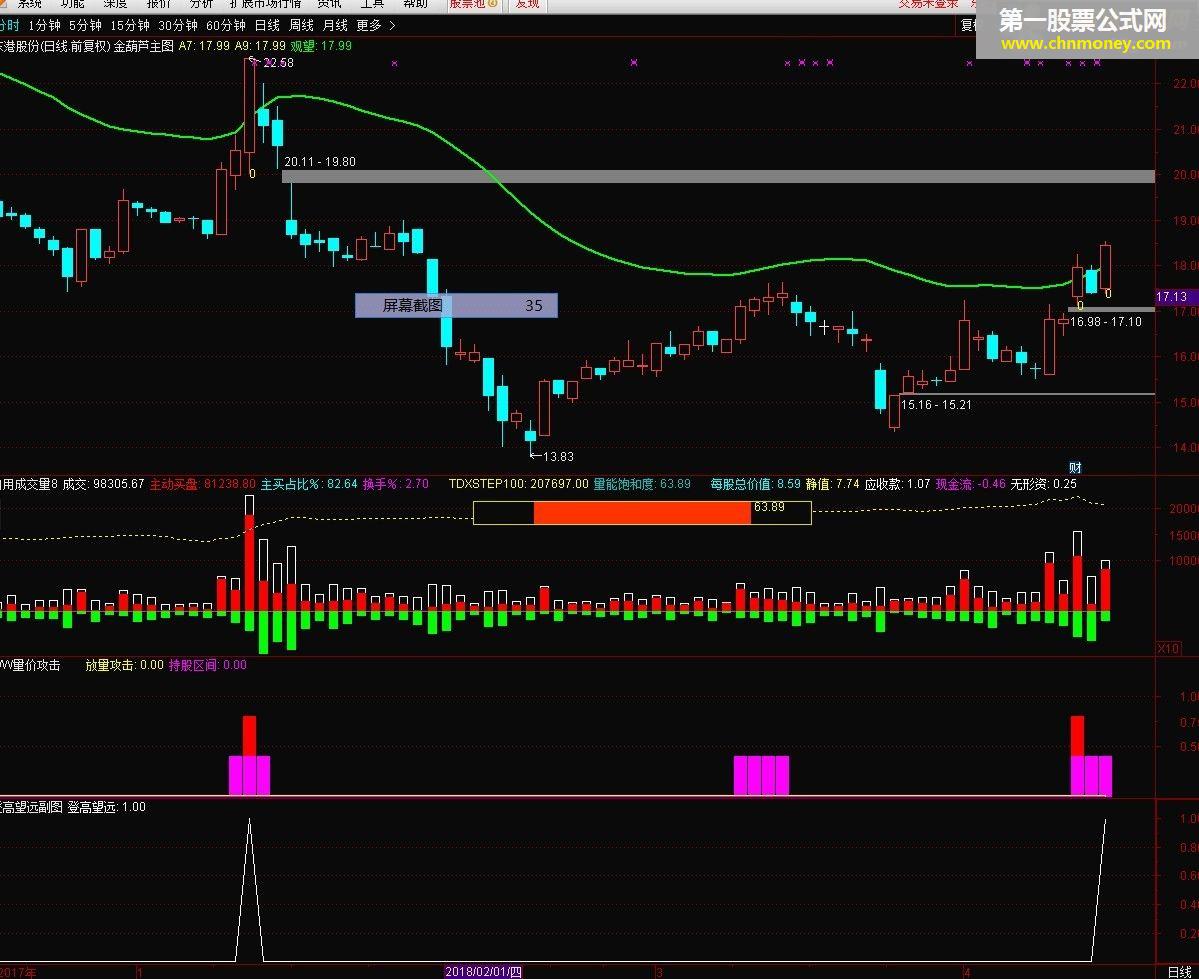Click the 22.58 high price label
This screenshot has height=979, width=1199.
click(x=278, y=63)
